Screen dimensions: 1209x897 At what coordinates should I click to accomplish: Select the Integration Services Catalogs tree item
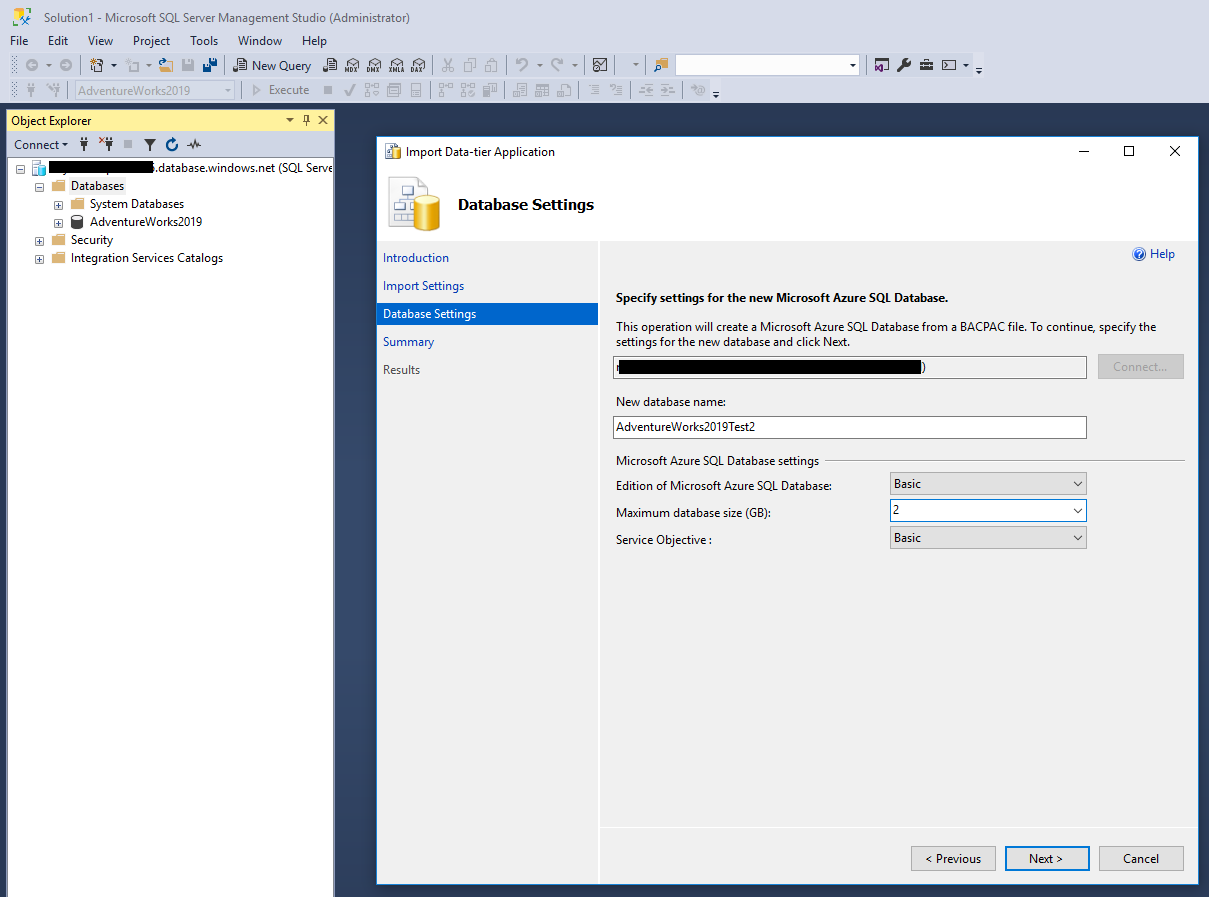point(147,258)
